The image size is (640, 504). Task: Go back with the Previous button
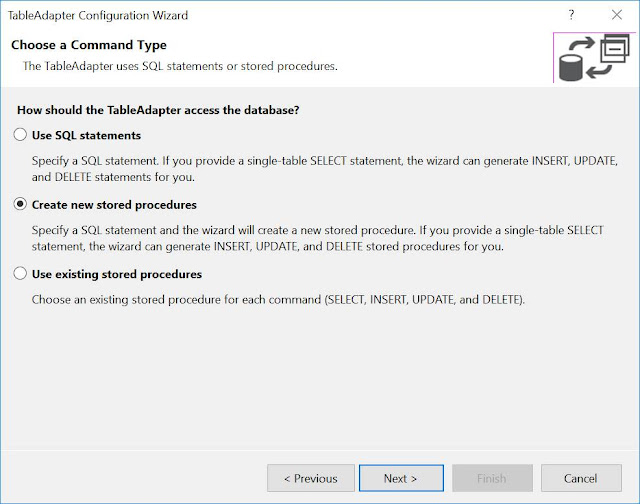310,478
